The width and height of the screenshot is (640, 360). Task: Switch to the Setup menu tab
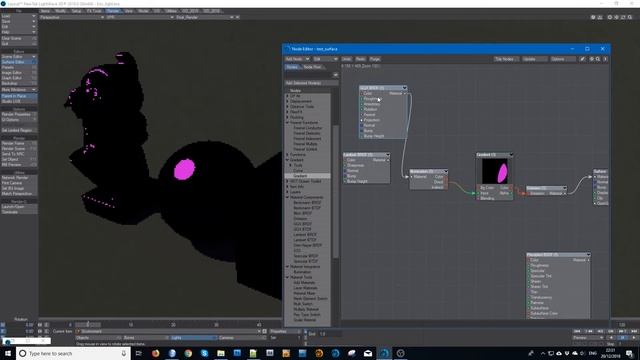click(x=76, y=11)
